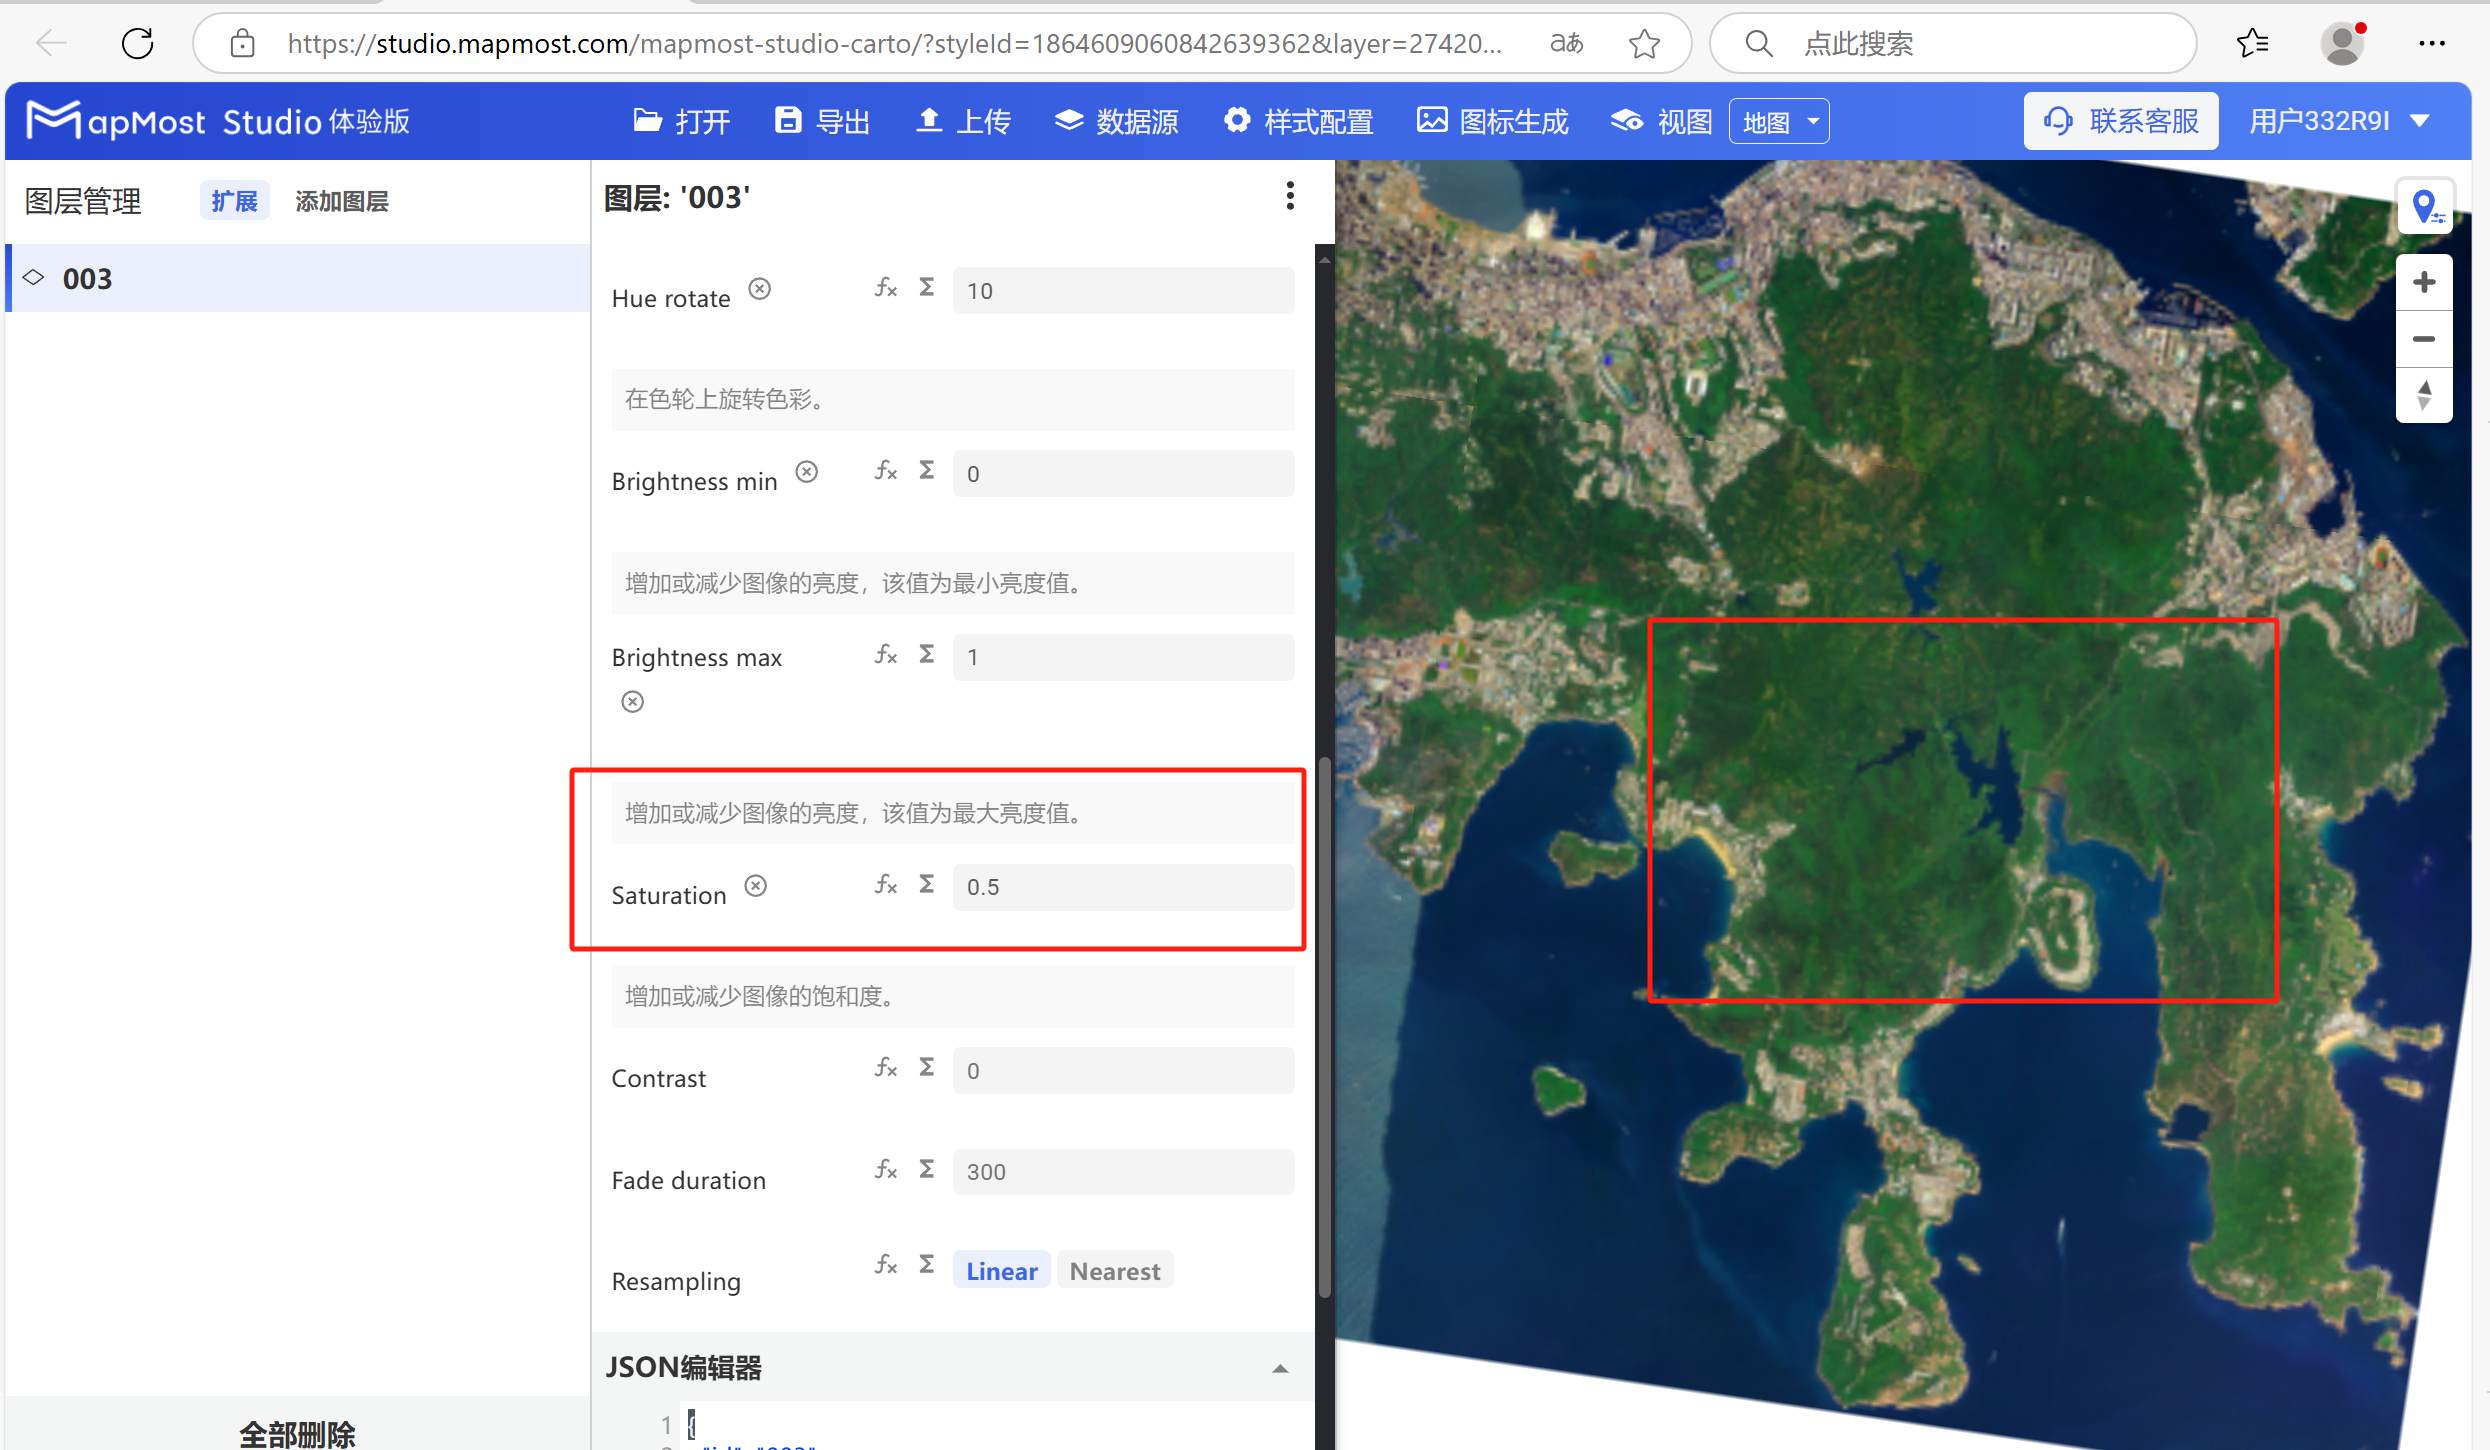Image resolution: width=2490 pixels, height=1450 pixels.
Task: Click the locate position icon on the map
Action: tap(2425, 206)
